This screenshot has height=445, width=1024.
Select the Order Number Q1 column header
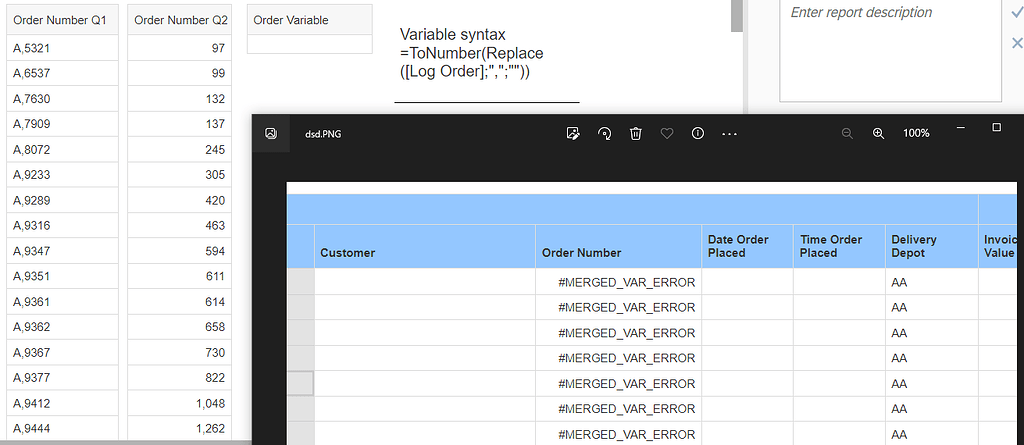(62, 20)
